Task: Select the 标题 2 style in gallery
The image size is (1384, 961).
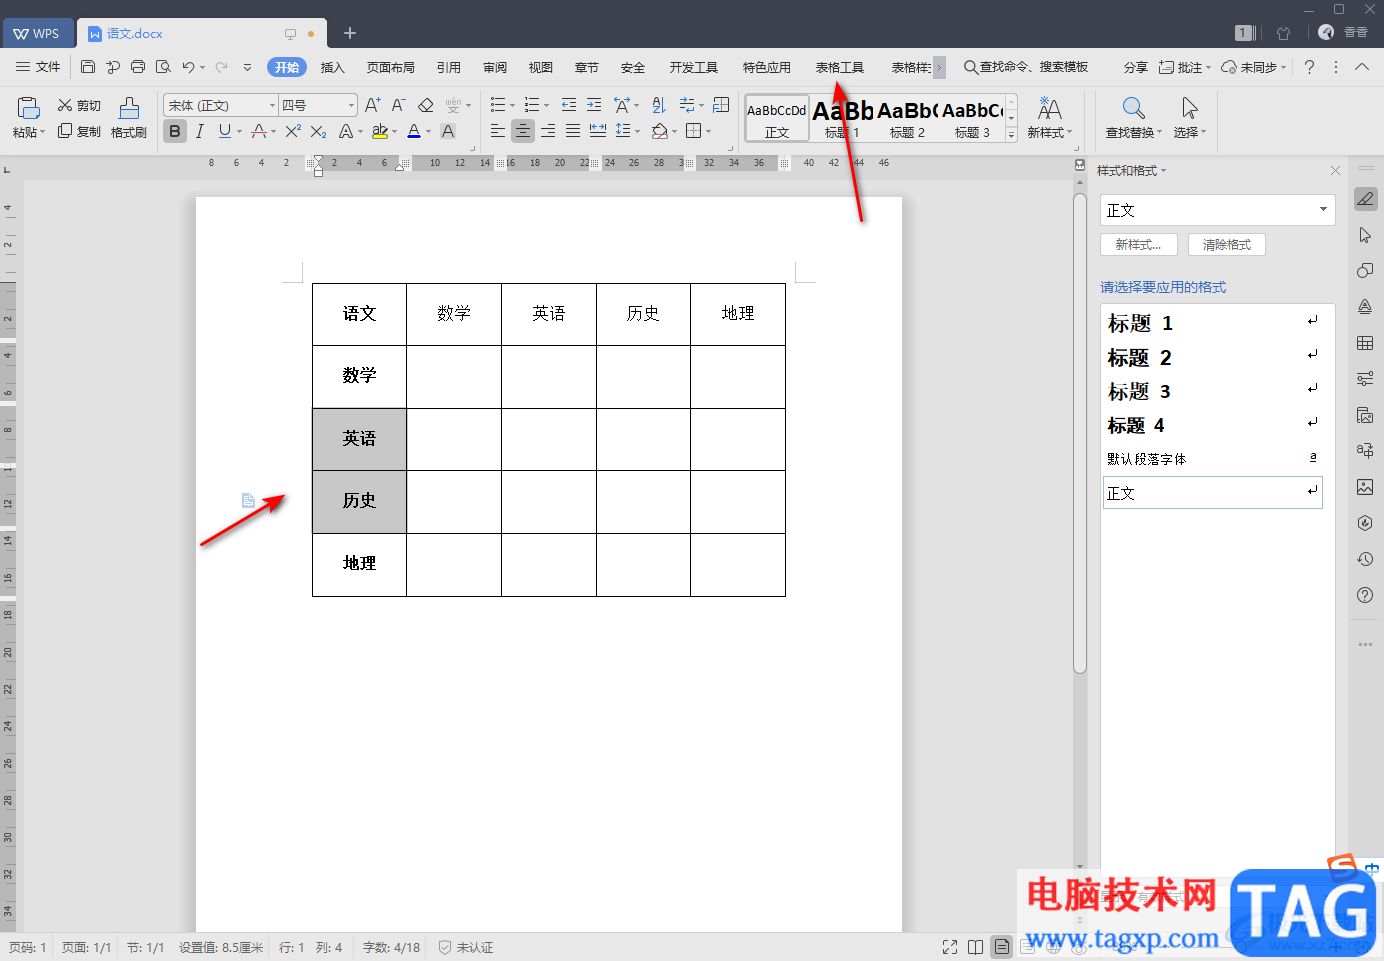Action: click(907, 118)
